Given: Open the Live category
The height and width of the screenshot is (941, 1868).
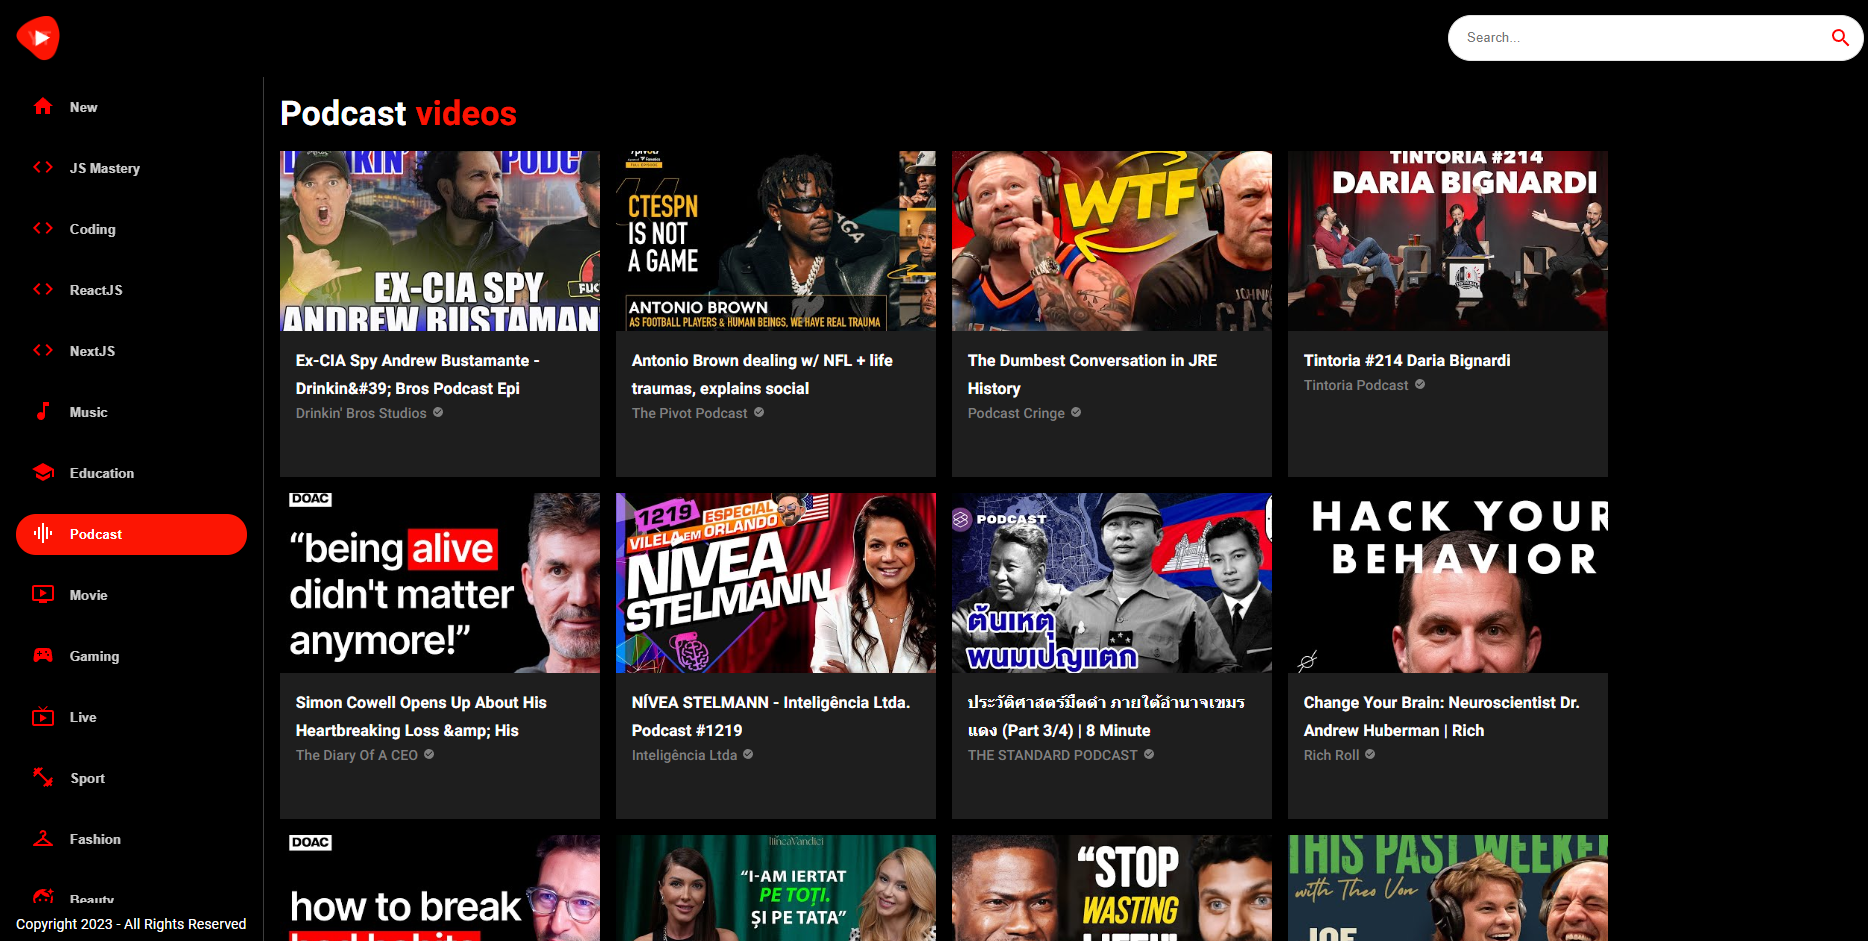Looking at the screenshot, I should (x=131, y=717).
